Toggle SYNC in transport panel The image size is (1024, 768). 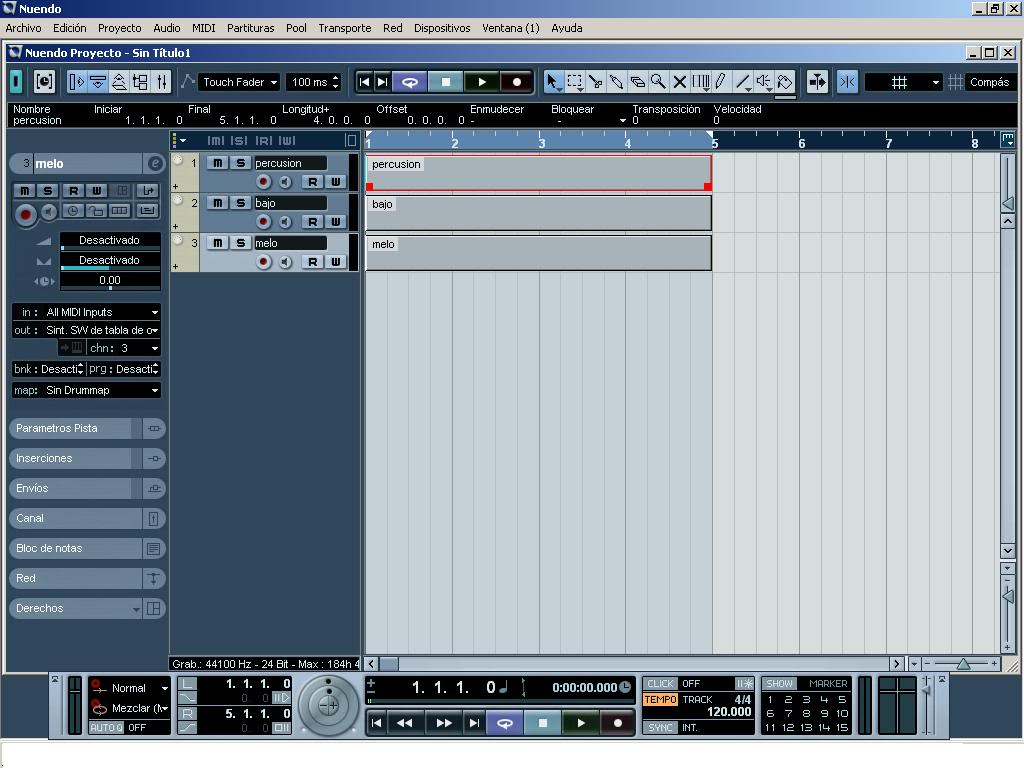[x=660, y=727]
